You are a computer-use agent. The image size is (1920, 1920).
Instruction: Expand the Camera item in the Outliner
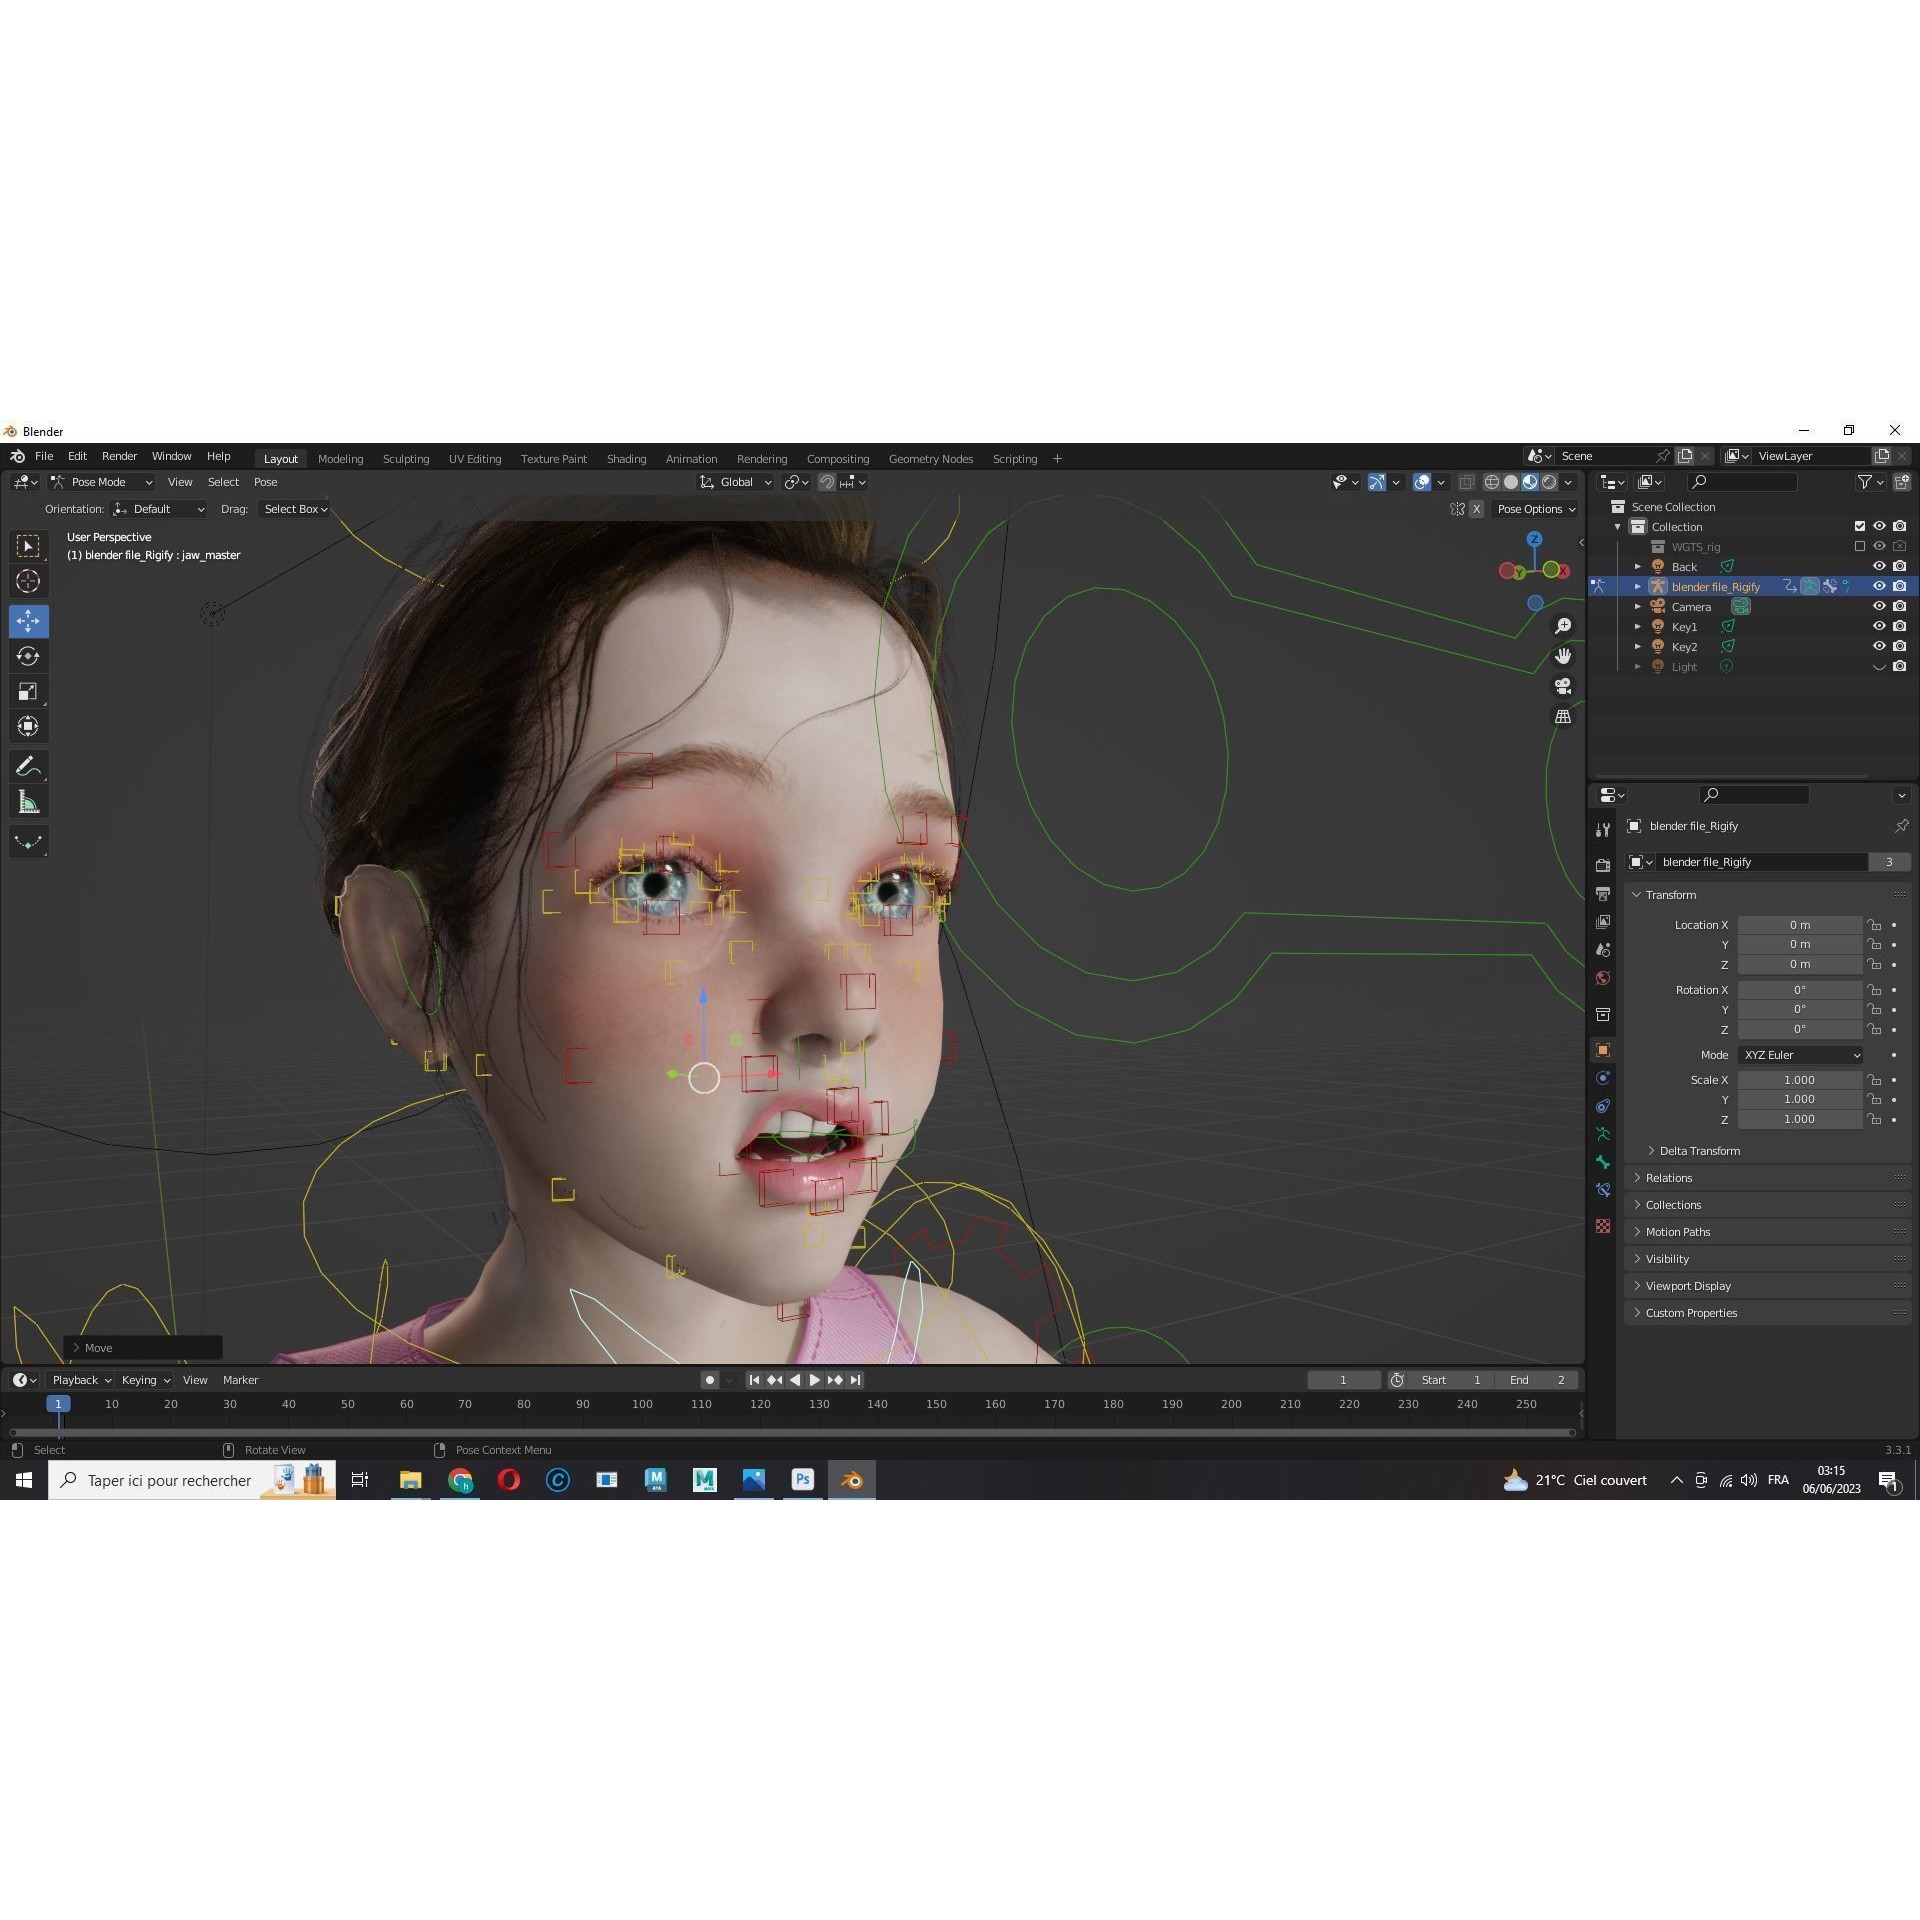(1638, 606)
